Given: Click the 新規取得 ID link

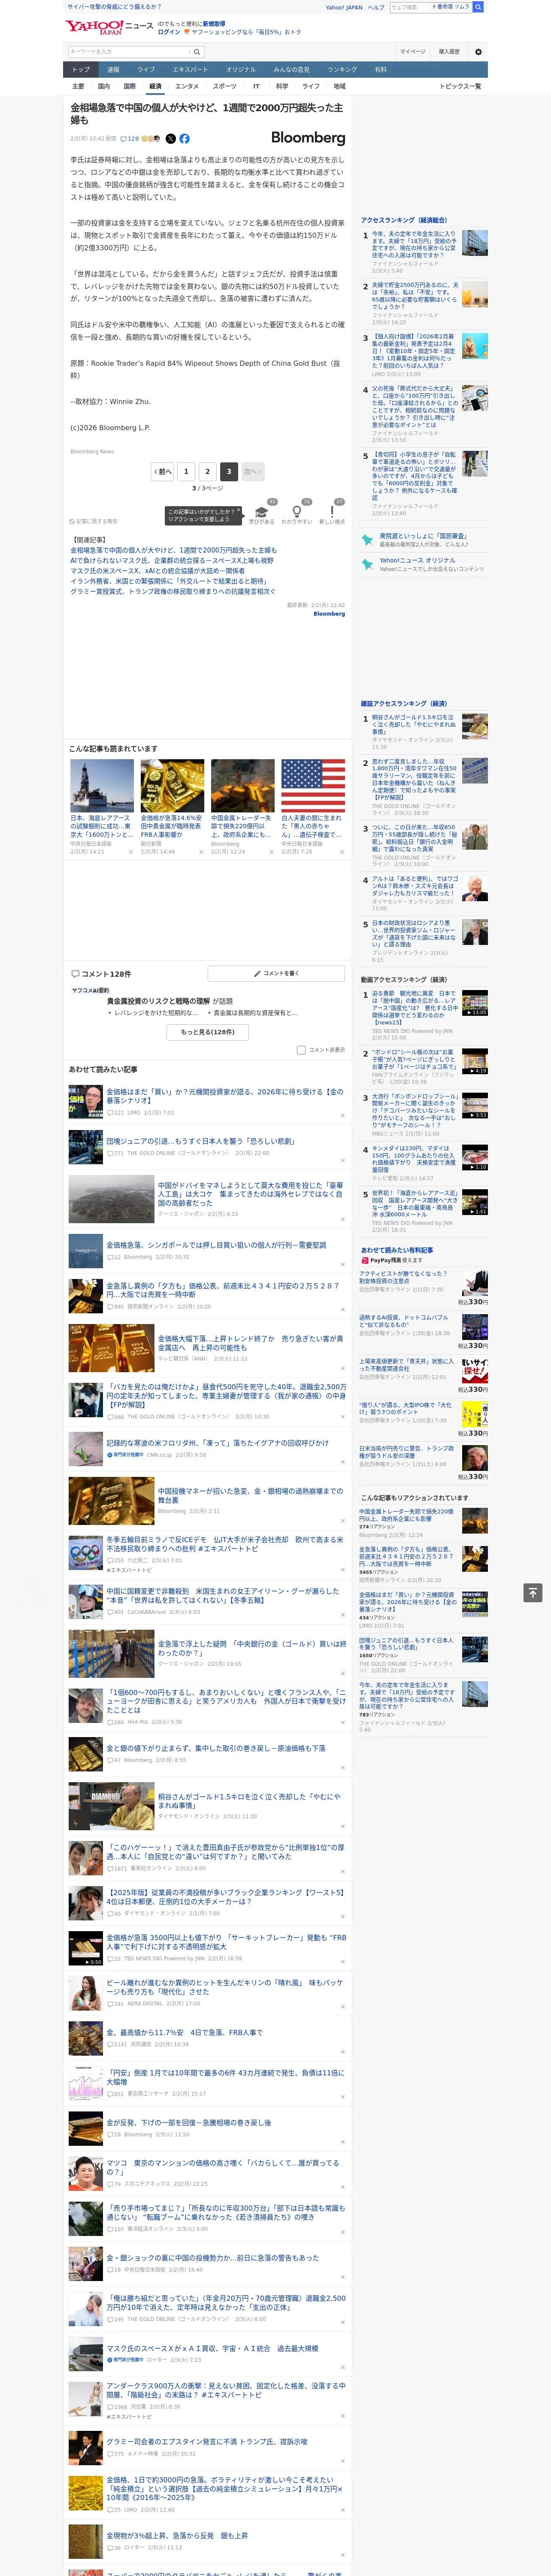Looking at the screenshot, I should coord(214,23).
